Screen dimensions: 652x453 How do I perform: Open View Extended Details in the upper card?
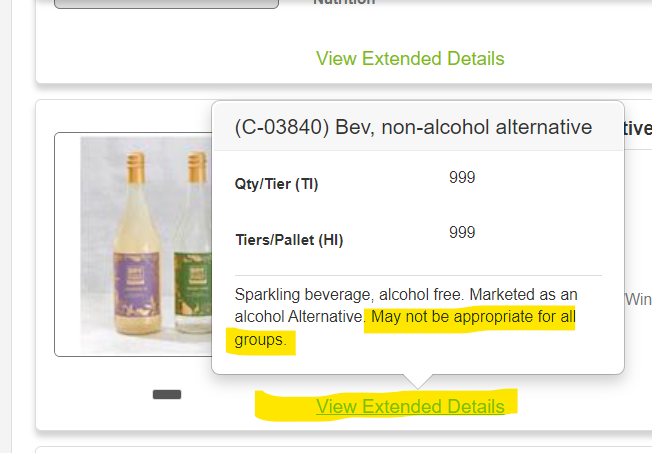pyautogui.click(x=410, y=58)
